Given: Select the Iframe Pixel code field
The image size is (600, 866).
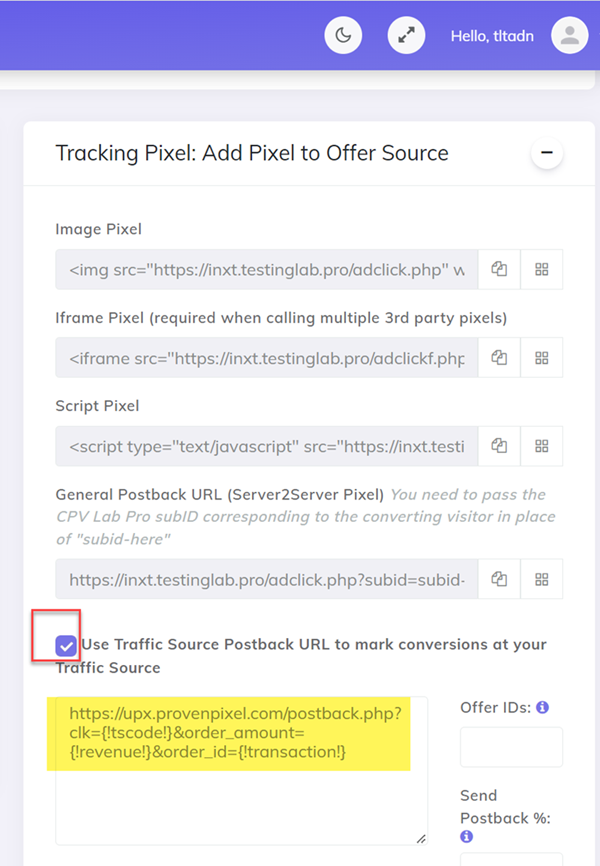Looking at the screenshot, I should (x=265, y=357).
